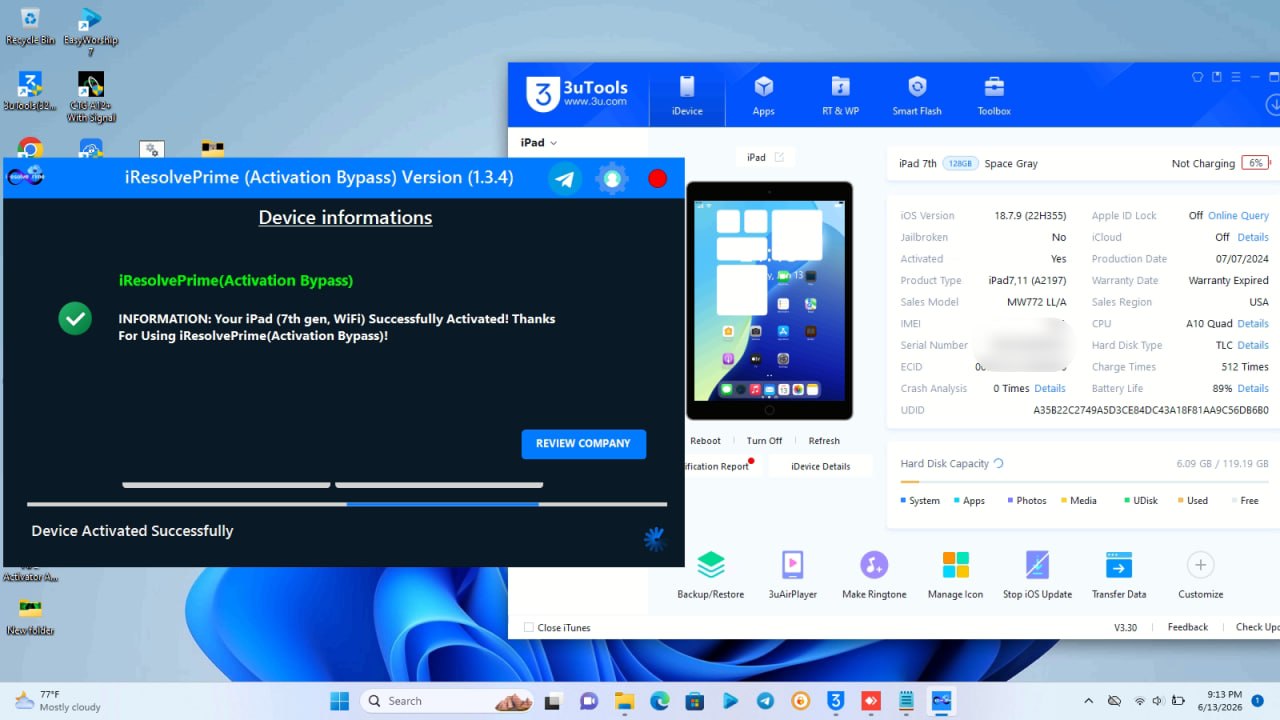Expand the iPad device dropdown

tap(539, 143)
